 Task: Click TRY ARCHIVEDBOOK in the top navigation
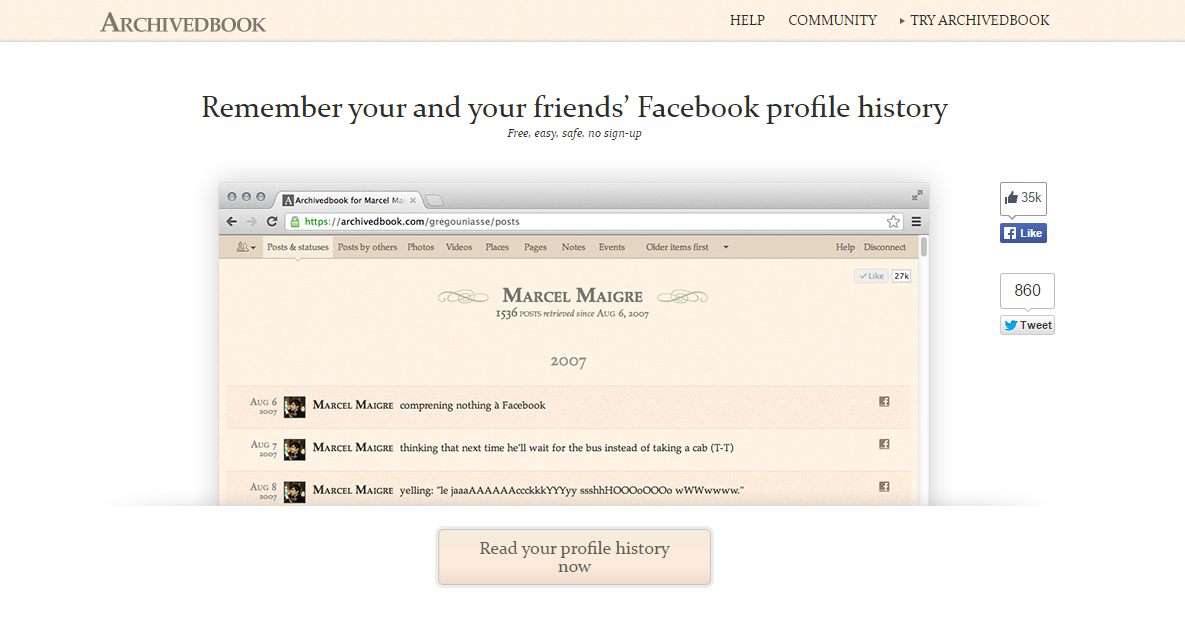[x=974, y=20]
